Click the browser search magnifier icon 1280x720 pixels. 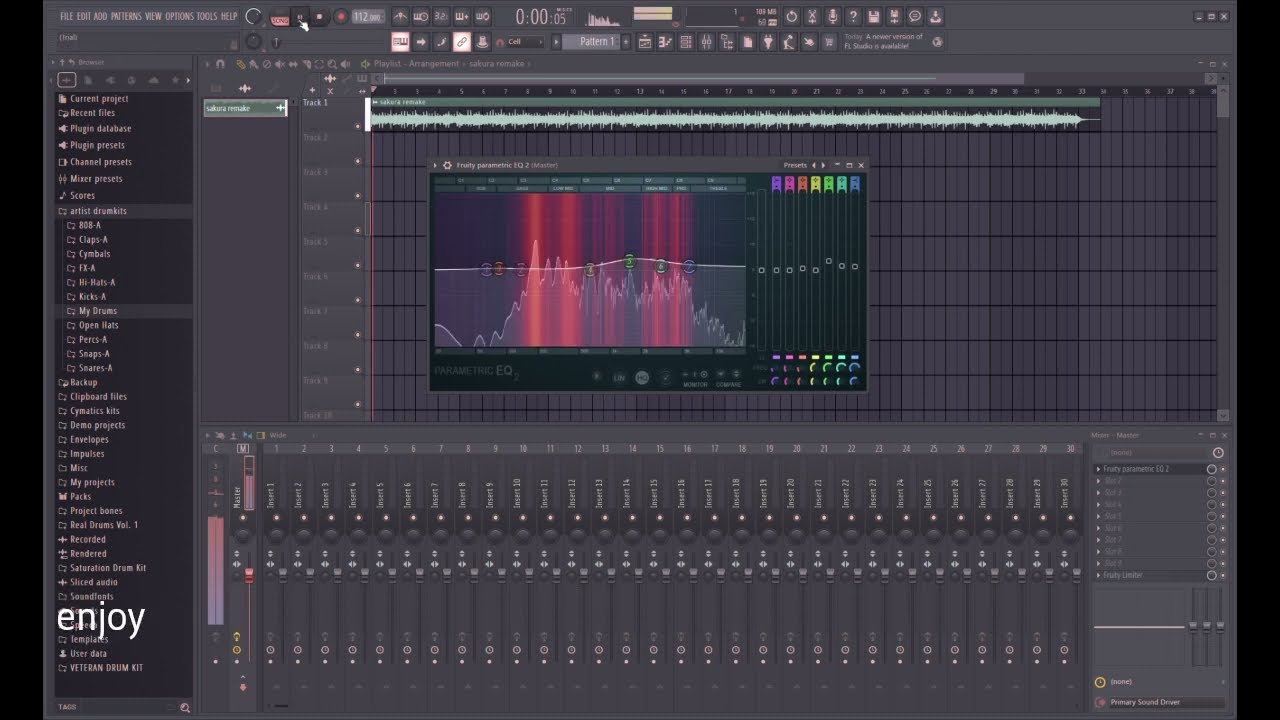point(184,708)
